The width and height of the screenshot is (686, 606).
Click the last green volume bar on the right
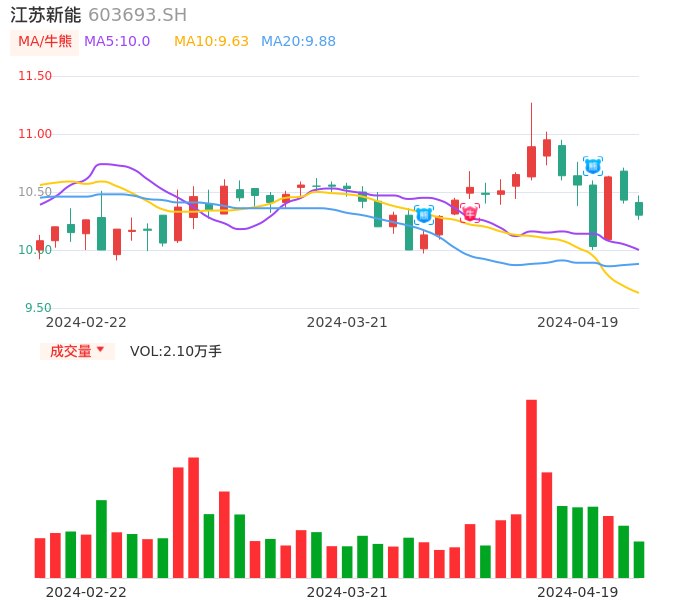pyautogui.click(x=639, y=559)
